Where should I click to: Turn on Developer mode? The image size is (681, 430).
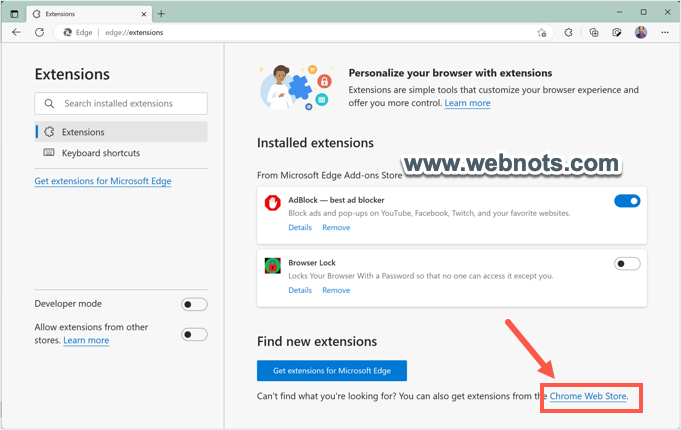click(x=194, y=304)
